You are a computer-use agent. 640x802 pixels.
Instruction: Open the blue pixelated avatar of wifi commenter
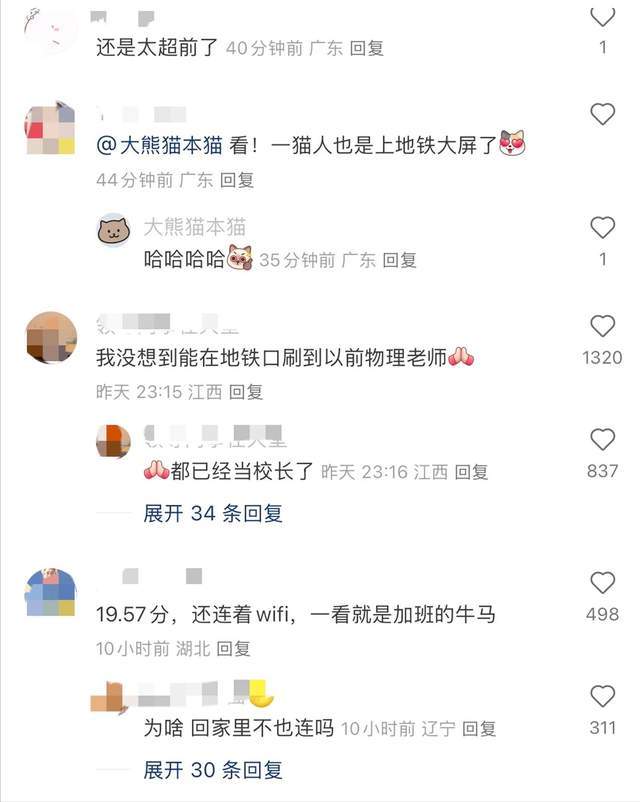50,592
